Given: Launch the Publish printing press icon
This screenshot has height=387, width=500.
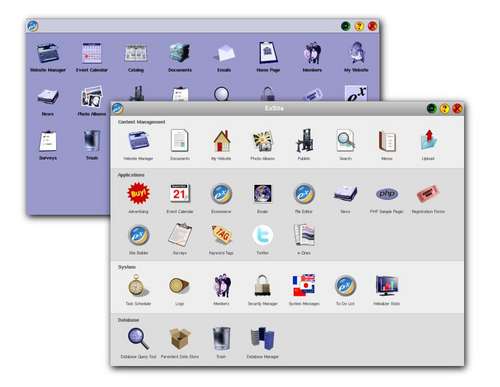Looking at the screenshot, I should click(304, 141).
